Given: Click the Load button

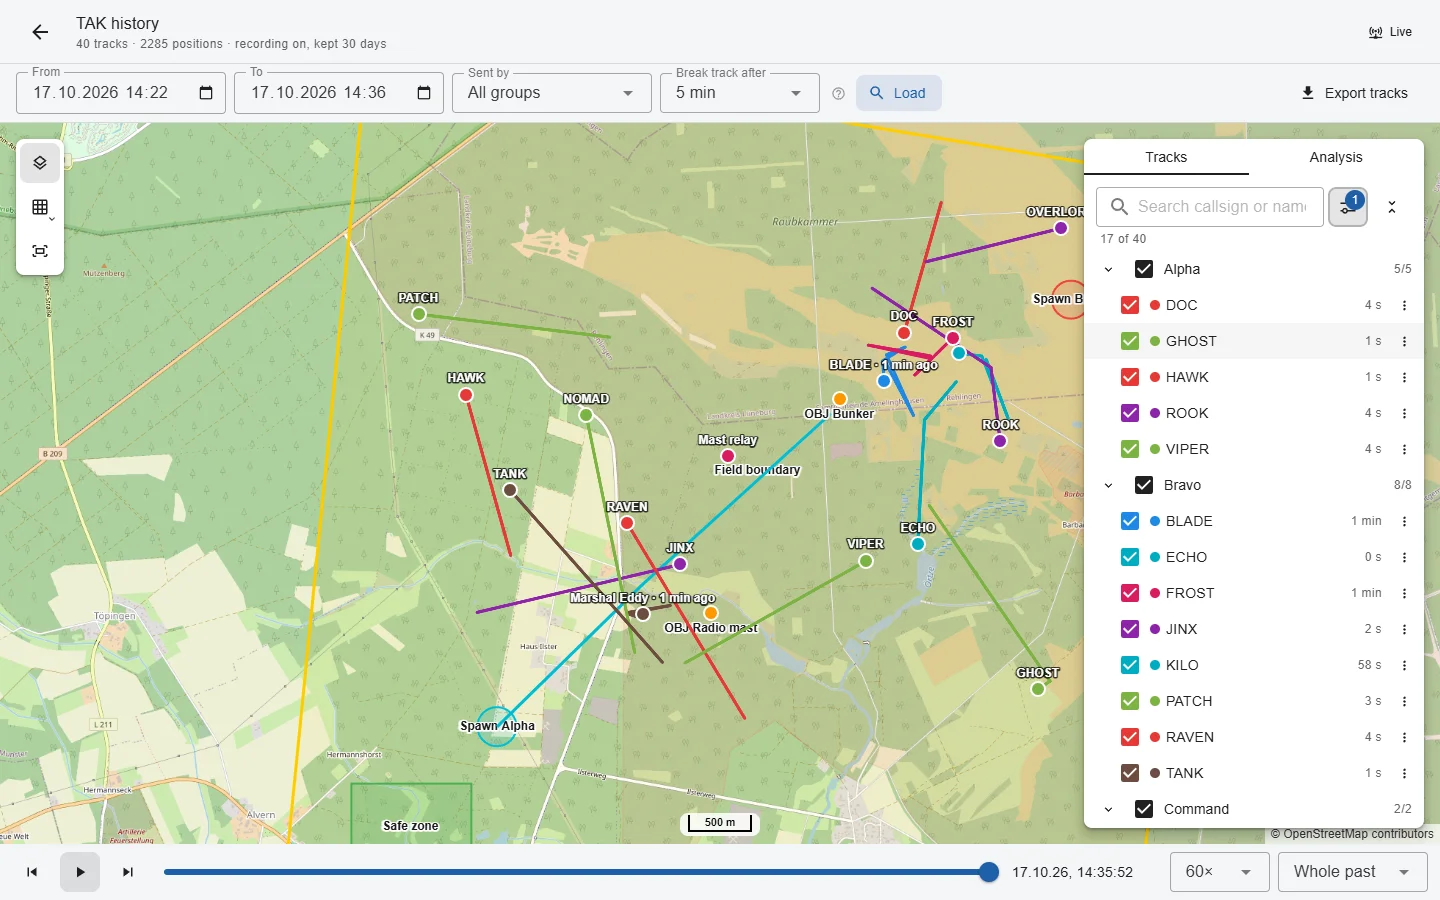Looking at the screenshot, I should pyautogui.click(x=898, y=93).
